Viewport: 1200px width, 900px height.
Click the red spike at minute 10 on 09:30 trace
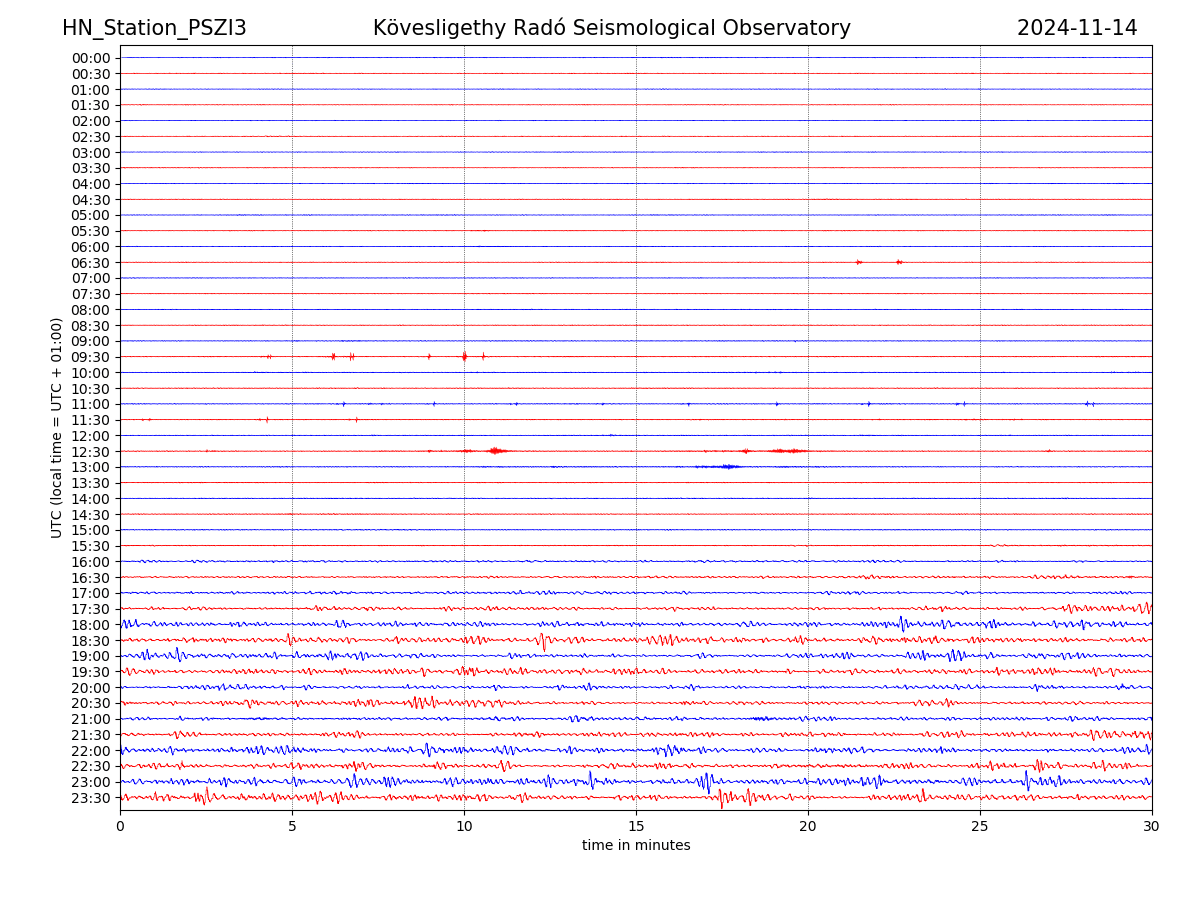(x=464, y=356)
